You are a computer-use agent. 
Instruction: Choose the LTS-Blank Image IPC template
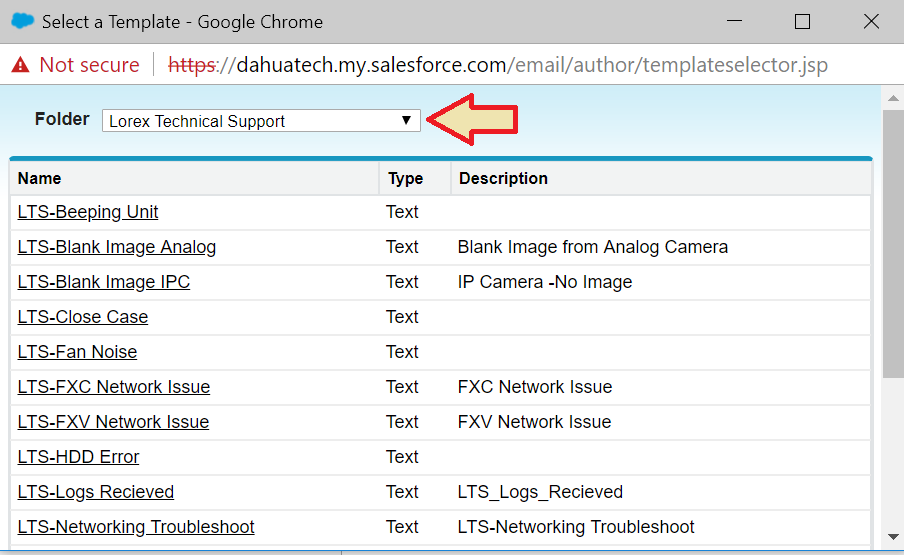[x=104, y=282]
